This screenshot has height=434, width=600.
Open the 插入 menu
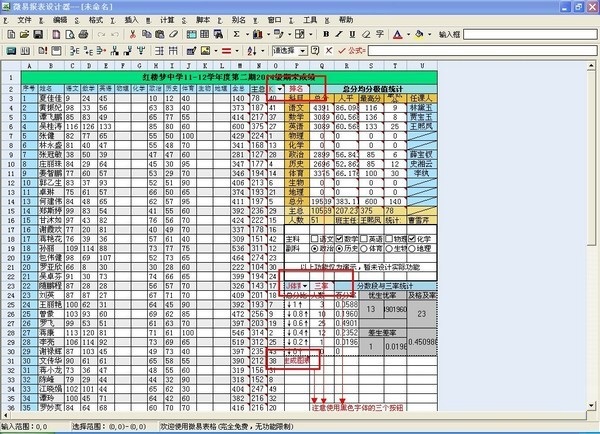[x=131, y=20]
